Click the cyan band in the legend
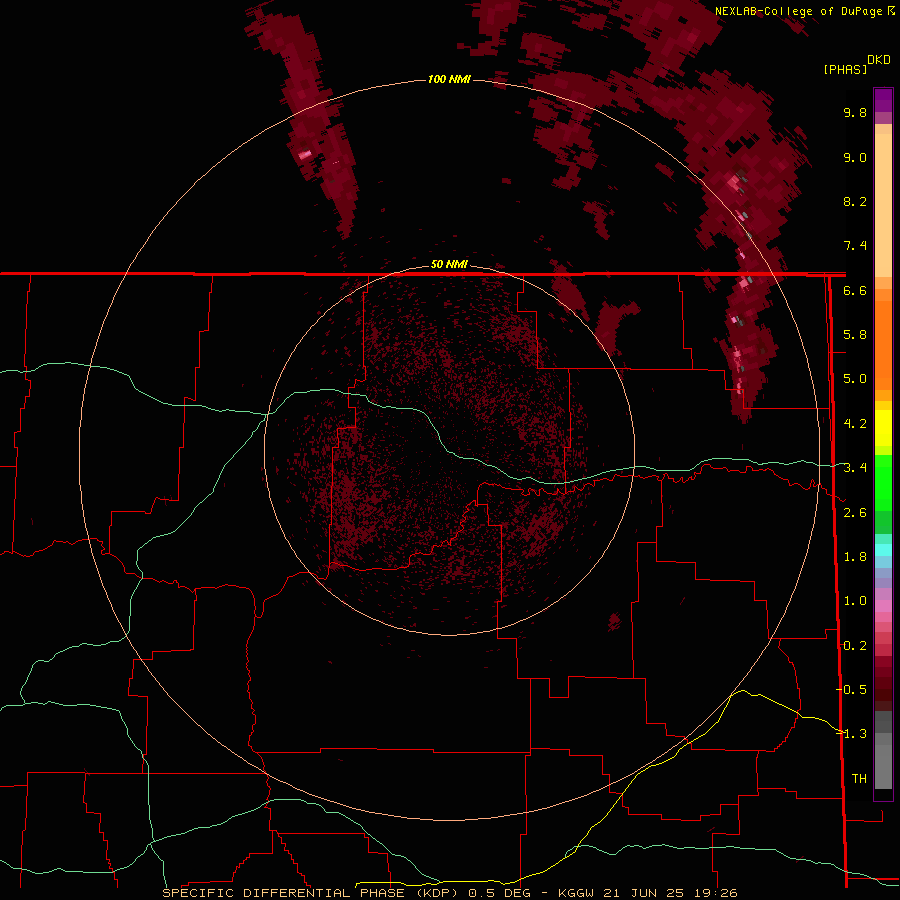This screenshot has width=900, height=900. pyautogui.click(x=883, y=550)
